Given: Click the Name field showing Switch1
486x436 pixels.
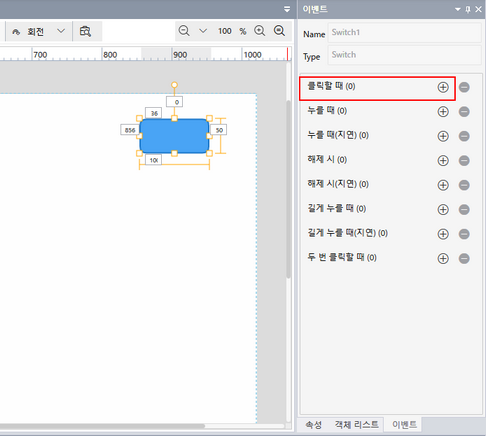Looking at the screenshot, I should tap(405, 33).
